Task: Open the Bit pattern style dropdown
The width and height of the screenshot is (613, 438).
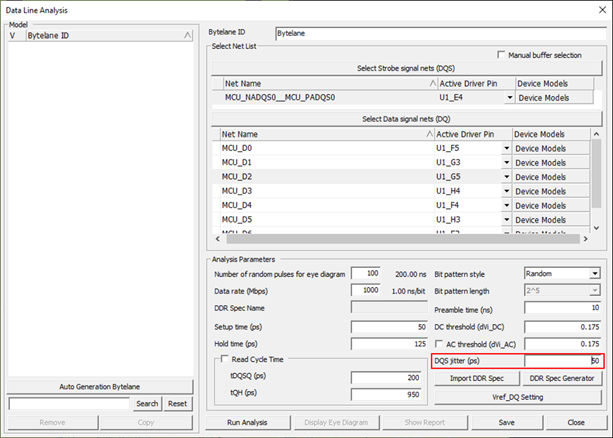Action: (595, 273)
